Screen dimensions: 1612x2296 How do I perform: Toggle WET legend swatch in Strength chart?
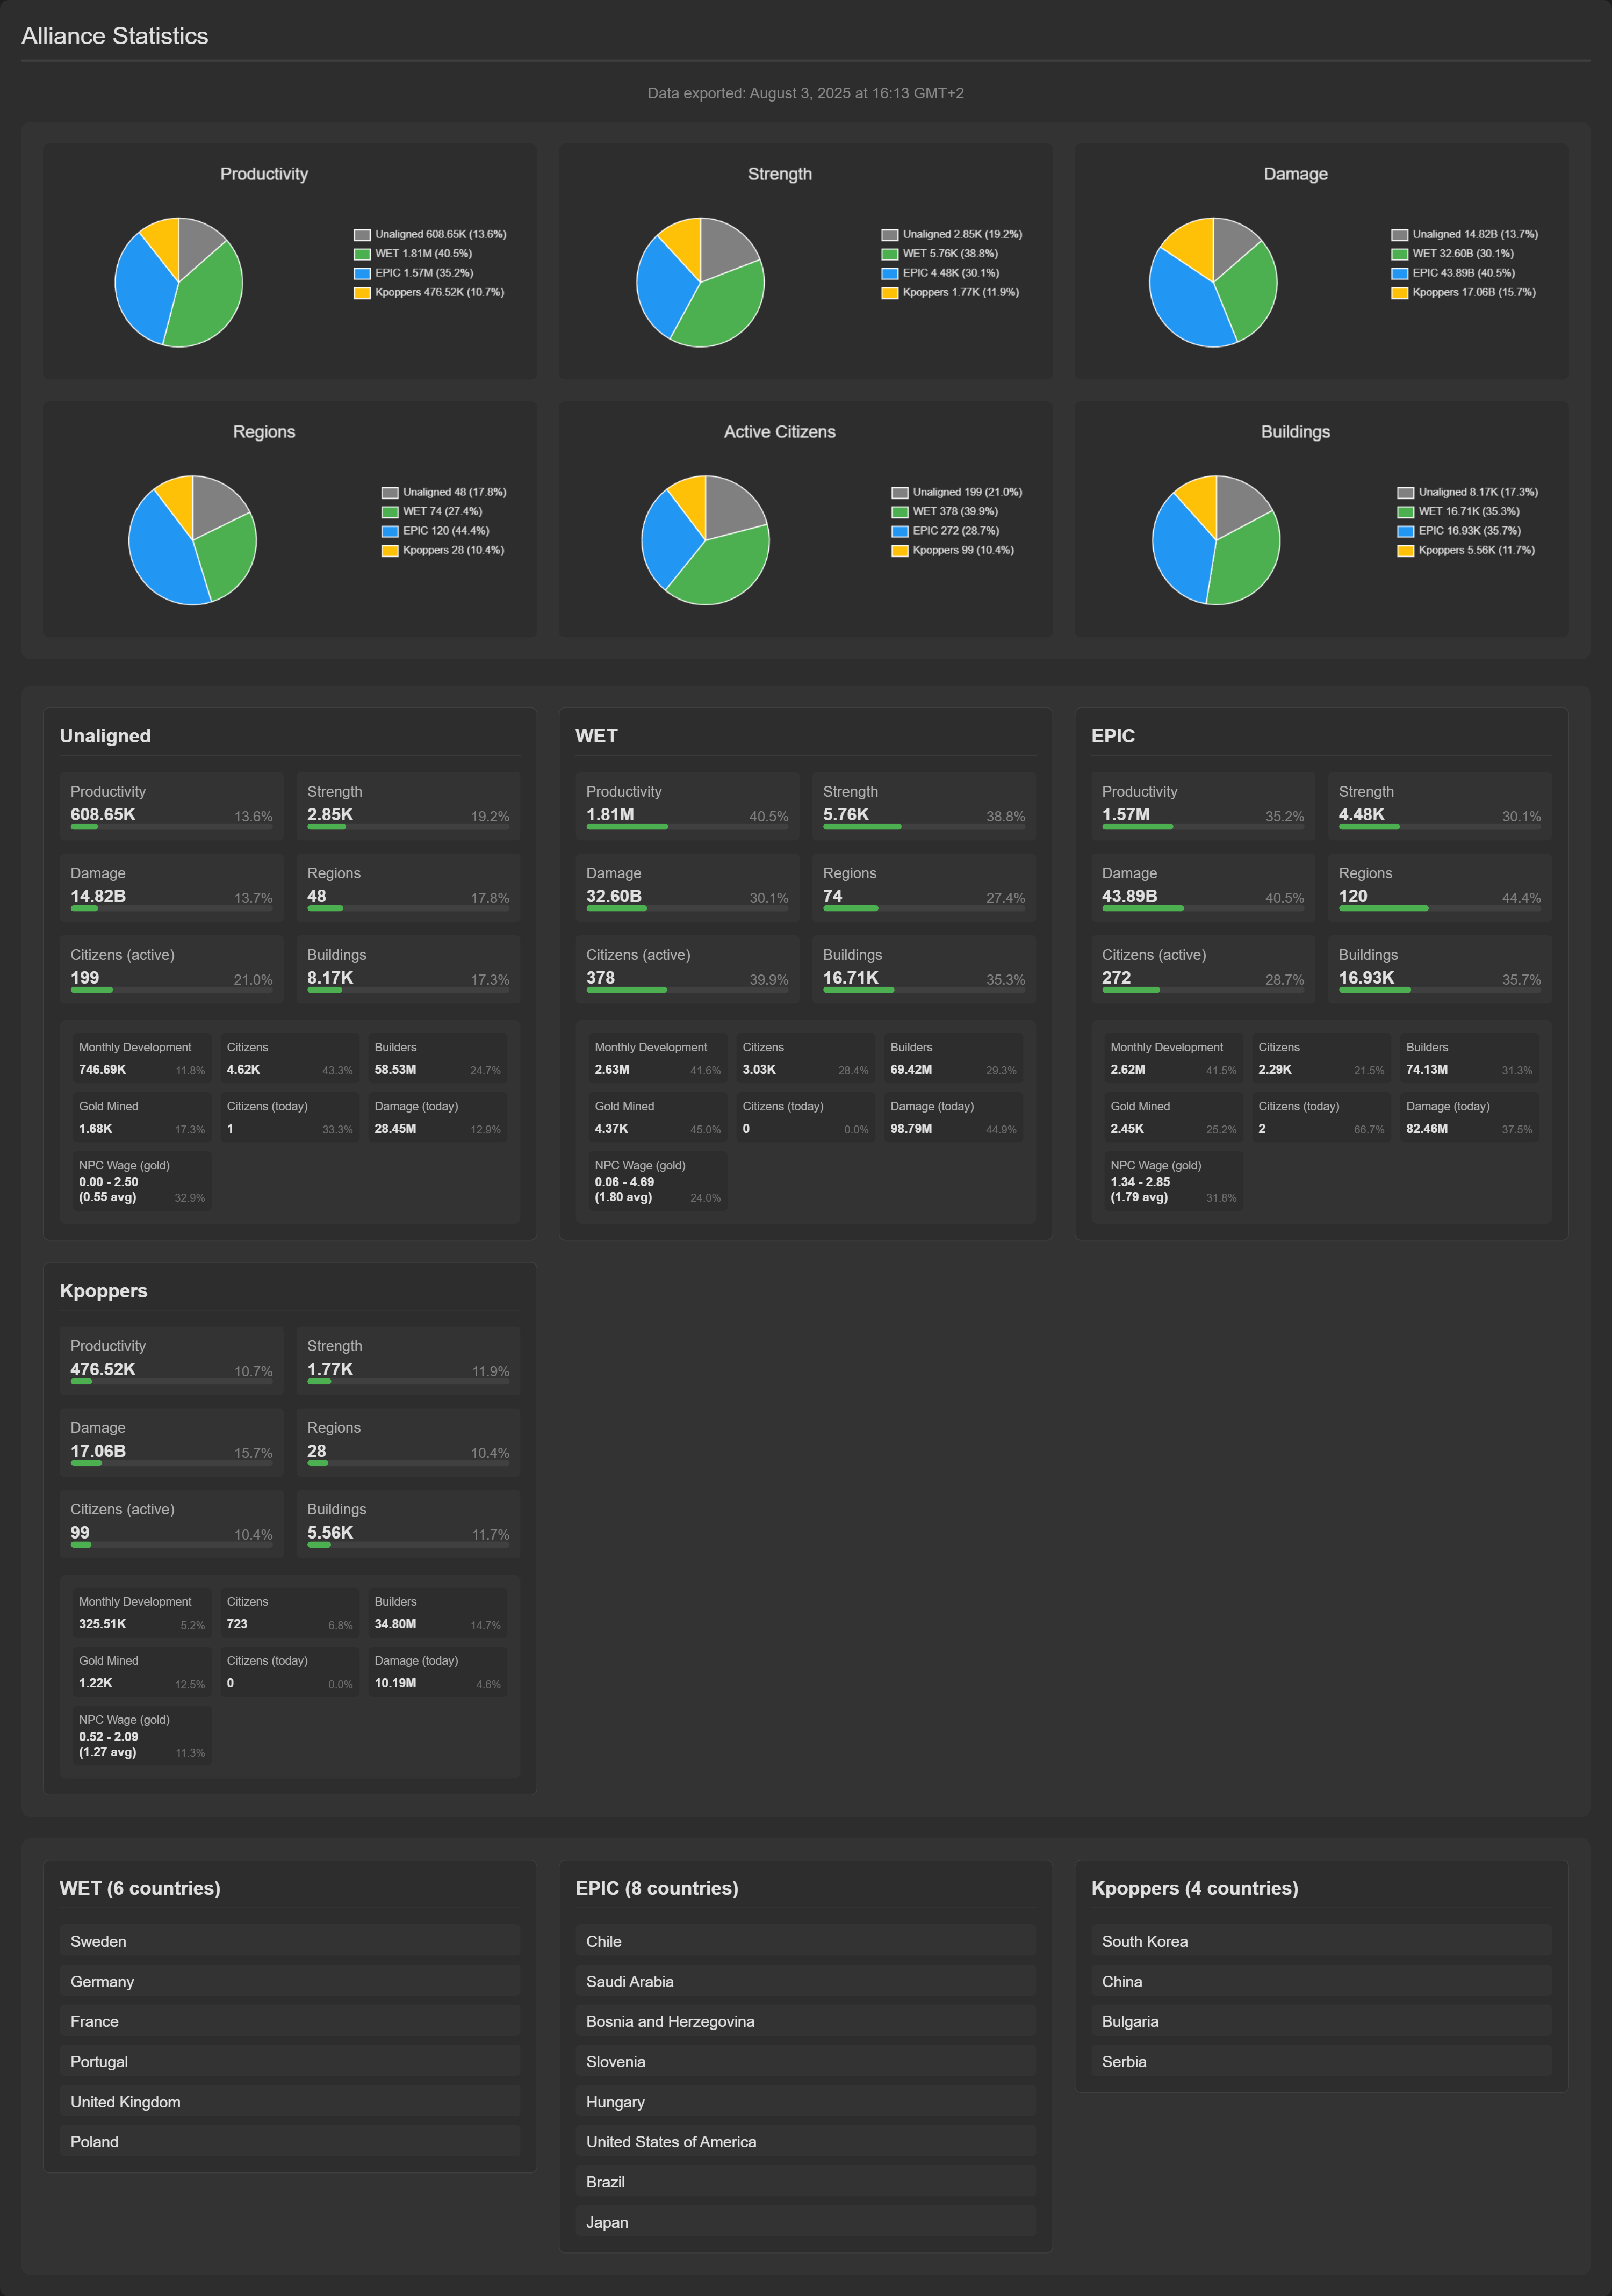pos(890,254)
